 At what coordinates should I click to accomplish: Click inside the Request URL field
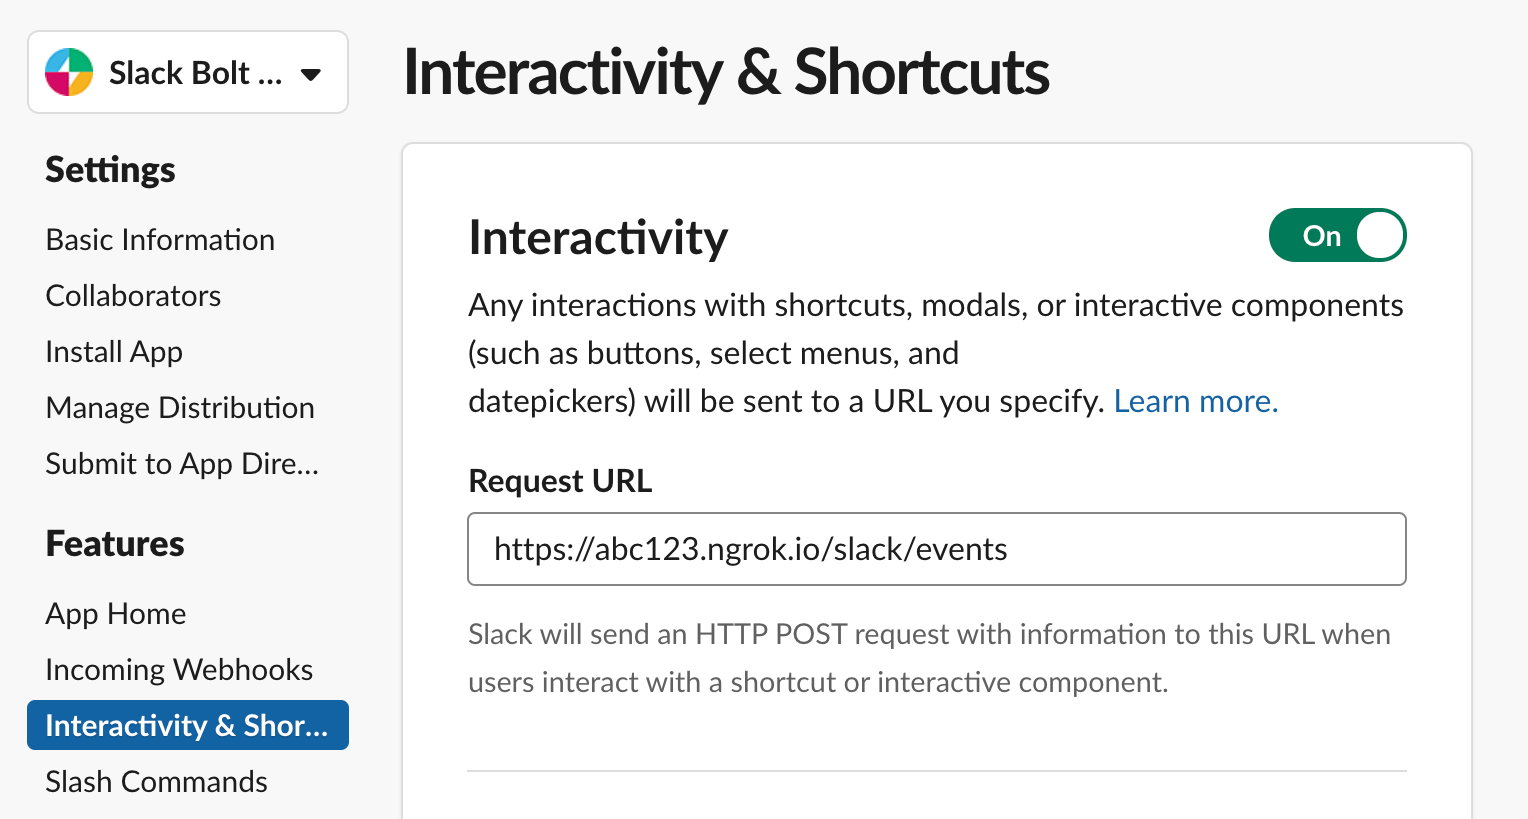click(937, 548)
